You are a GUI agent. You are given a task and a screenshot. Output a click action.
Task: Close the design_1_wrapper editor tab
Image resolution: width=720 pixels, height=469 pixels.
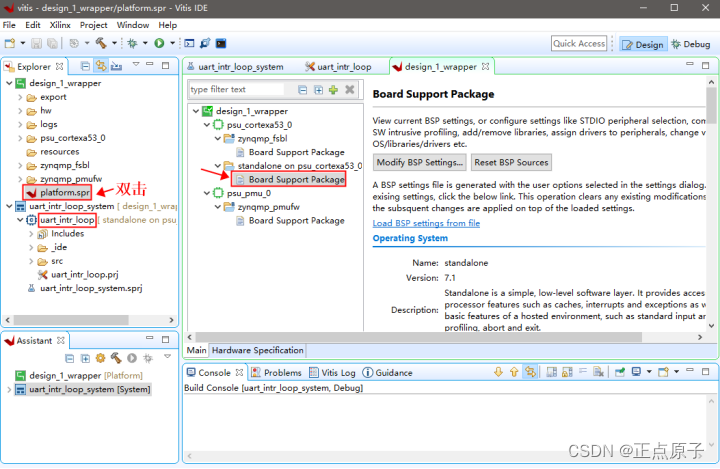485,67
